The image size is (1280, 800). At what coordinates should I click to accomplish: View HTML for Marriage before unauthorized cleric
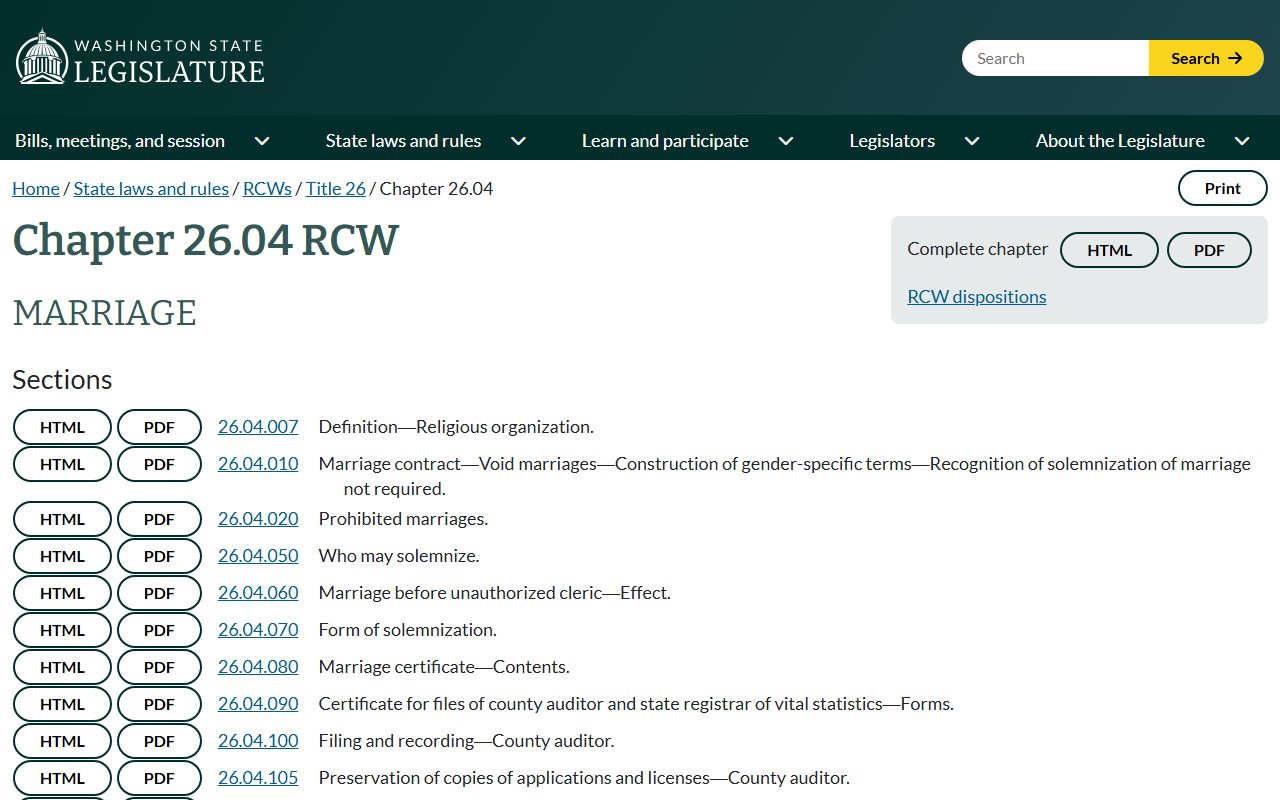coord(62,593)
